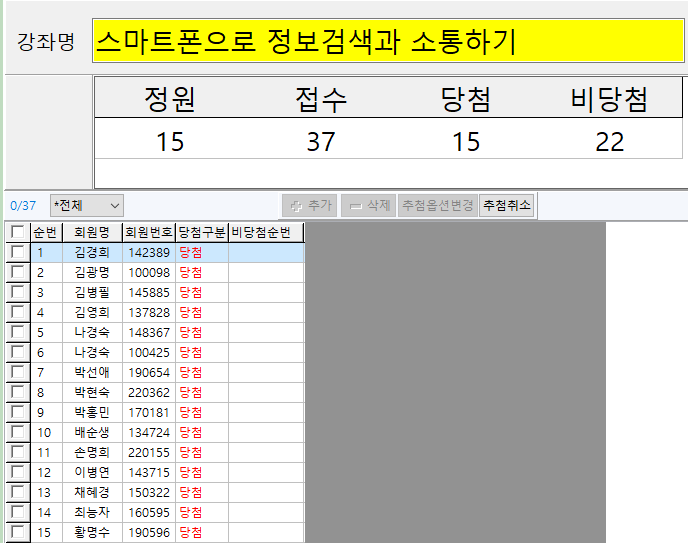This screenshot has width=688, height=543.
Task: Check the box for row 2 김광명
Action: pyautogui.click(x=18, y=272)
